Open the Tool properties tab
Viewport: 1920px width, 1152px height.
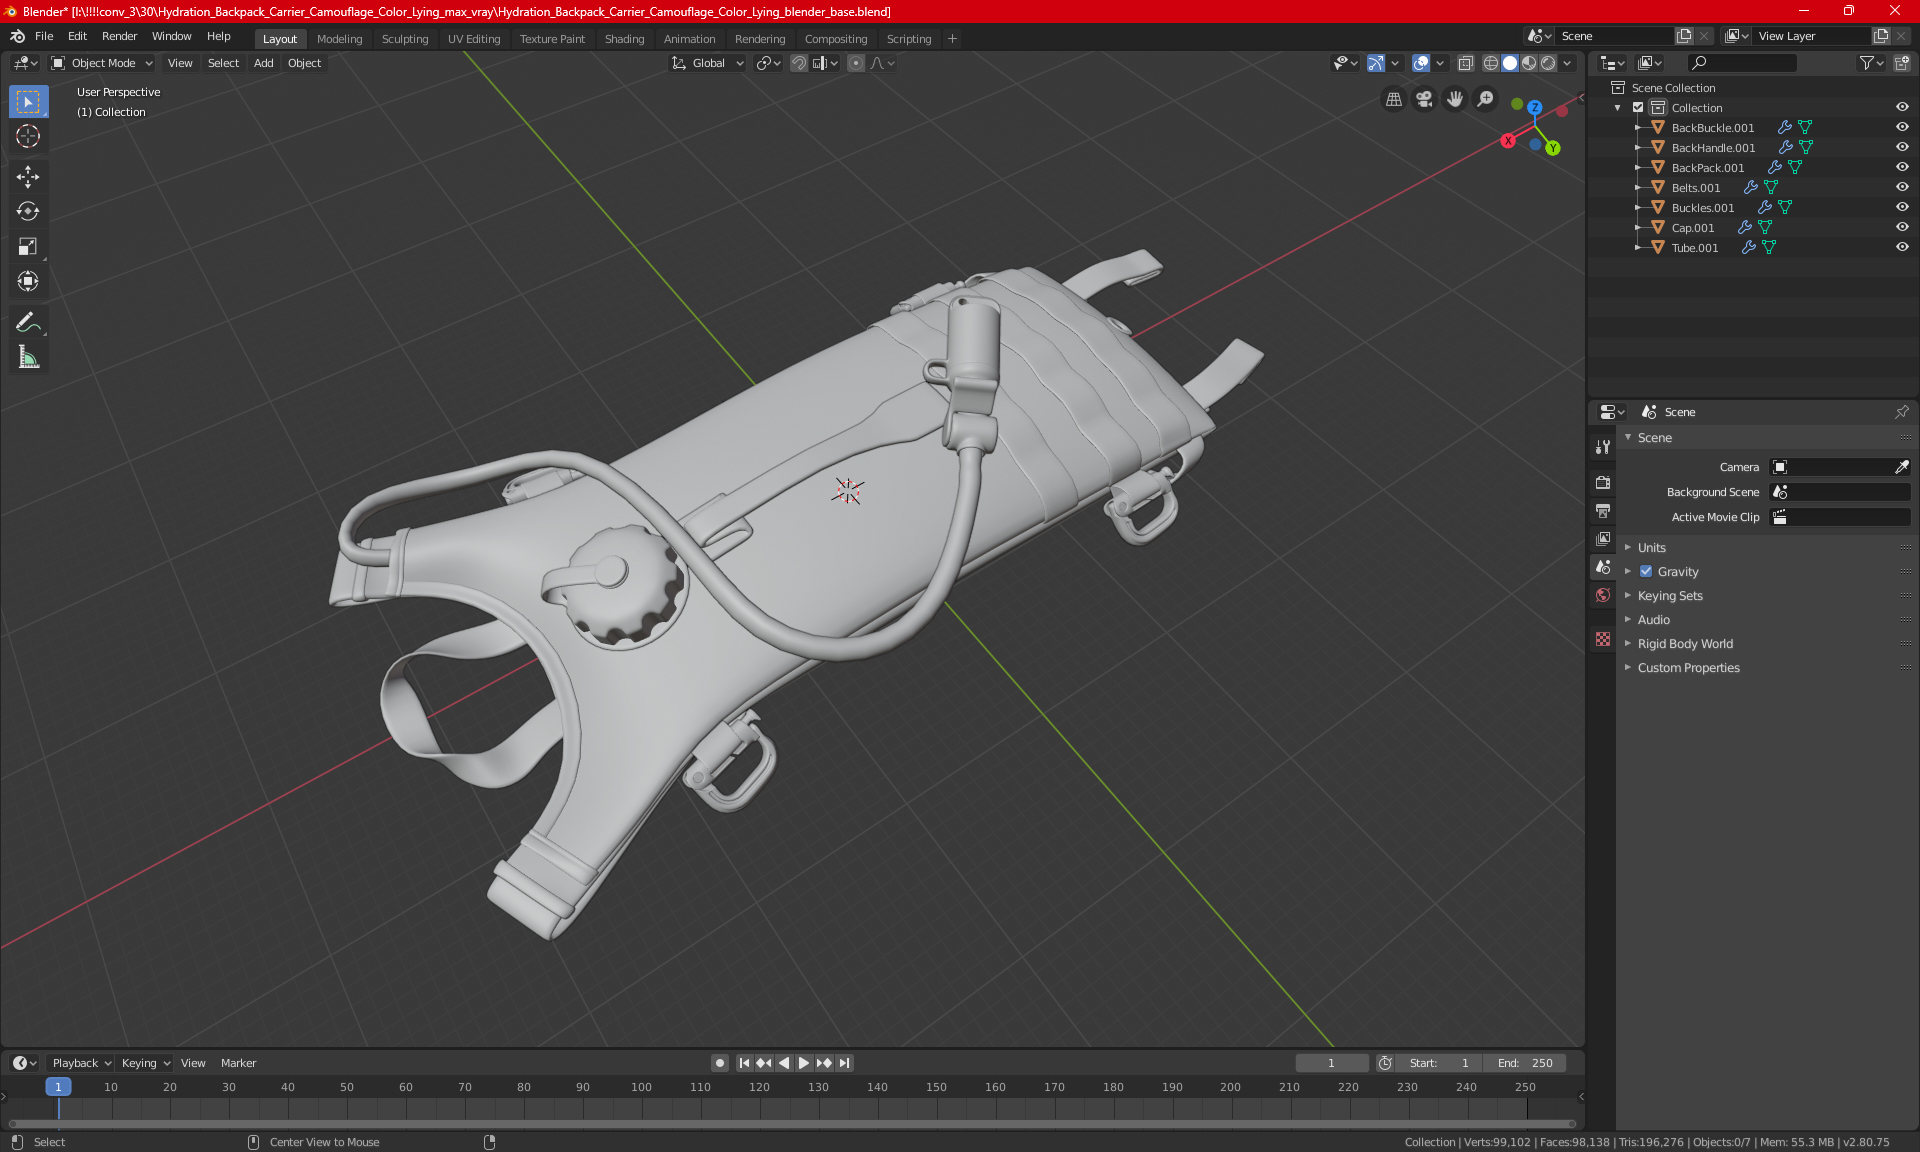tap(1603, 447)
